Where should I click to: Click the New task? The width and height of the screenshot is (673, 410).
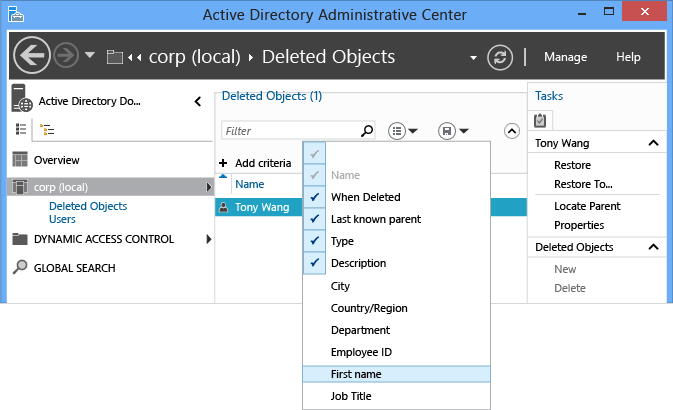[565, 269]
